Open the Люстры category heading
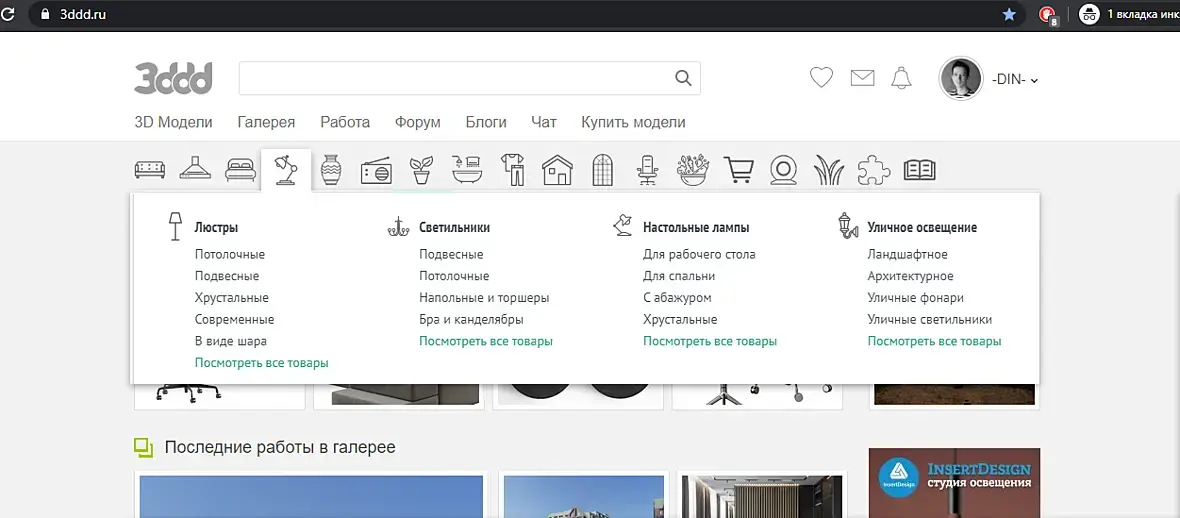 (x=216, y=227)
